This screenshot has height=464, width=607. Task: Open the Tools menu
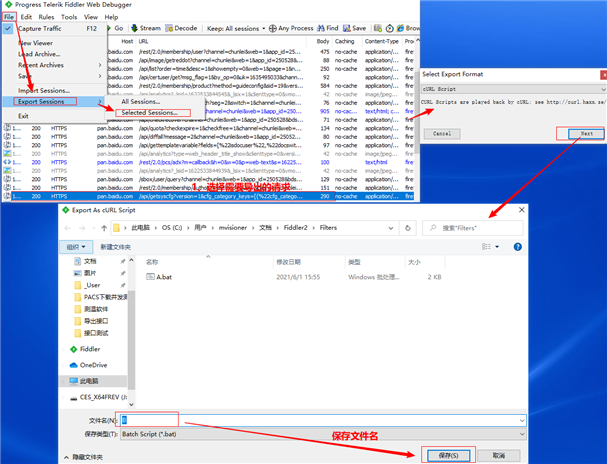click(69, 17)
